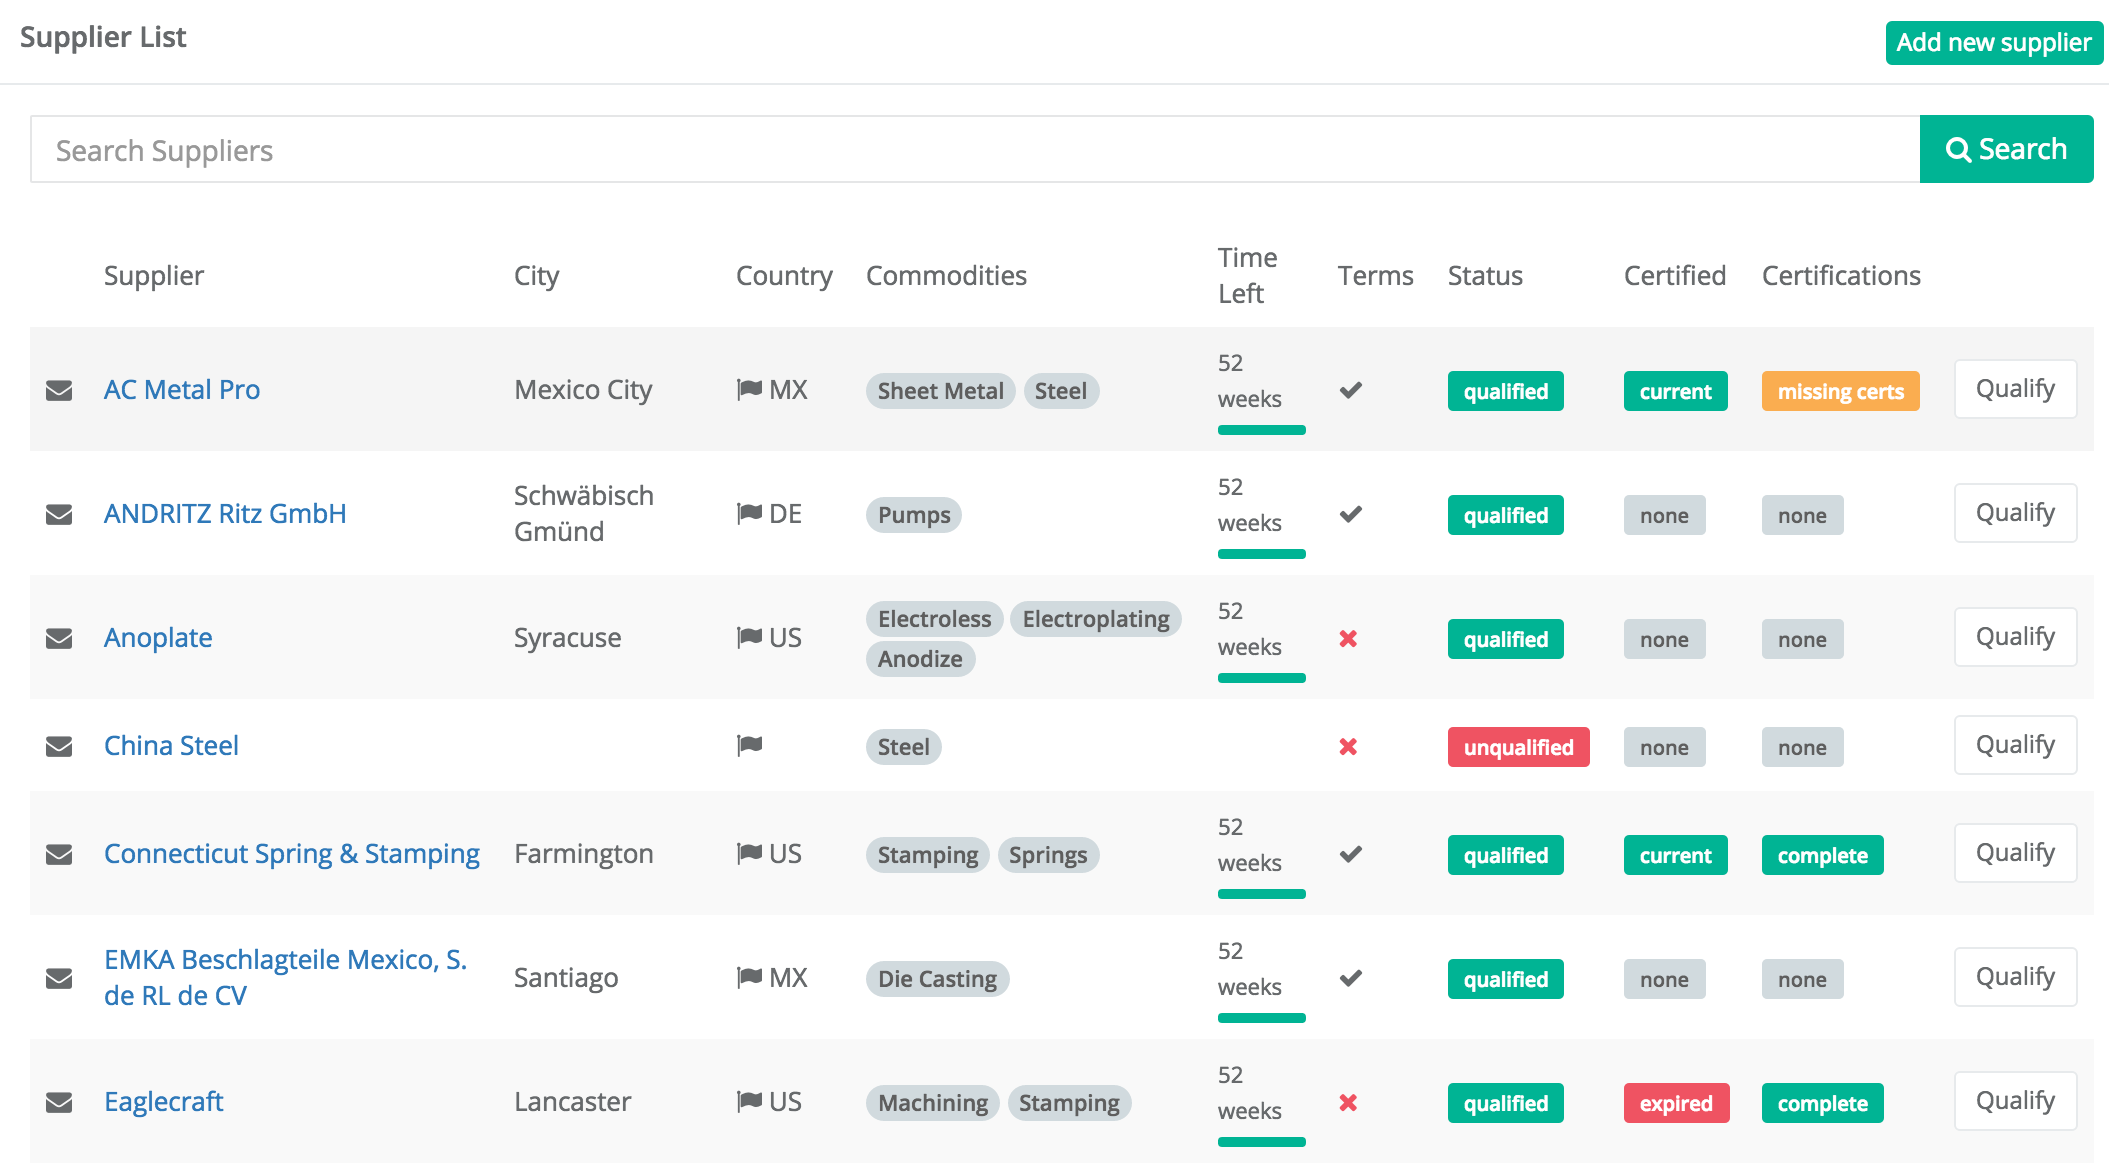Image resolution: width=2109 pixels, height=1163 pixels.
Task: Open the Eaglecraft supplier link
Action: click(x=164, y=1101)
